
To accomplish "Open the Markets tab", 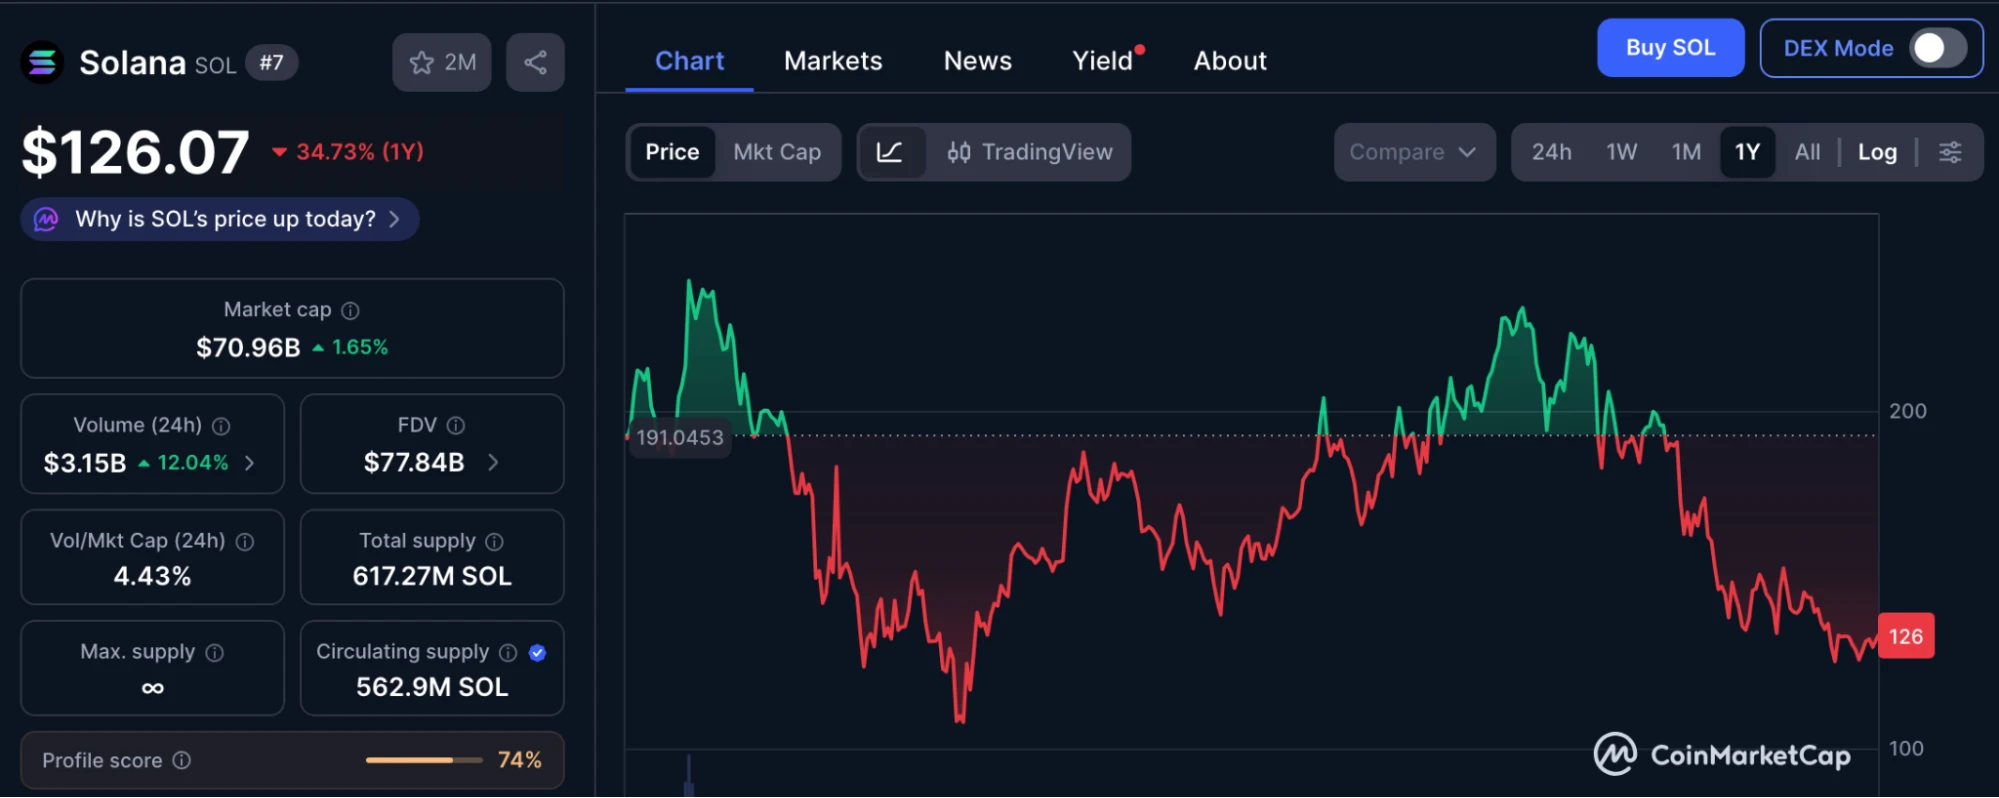I will point(833,61).
